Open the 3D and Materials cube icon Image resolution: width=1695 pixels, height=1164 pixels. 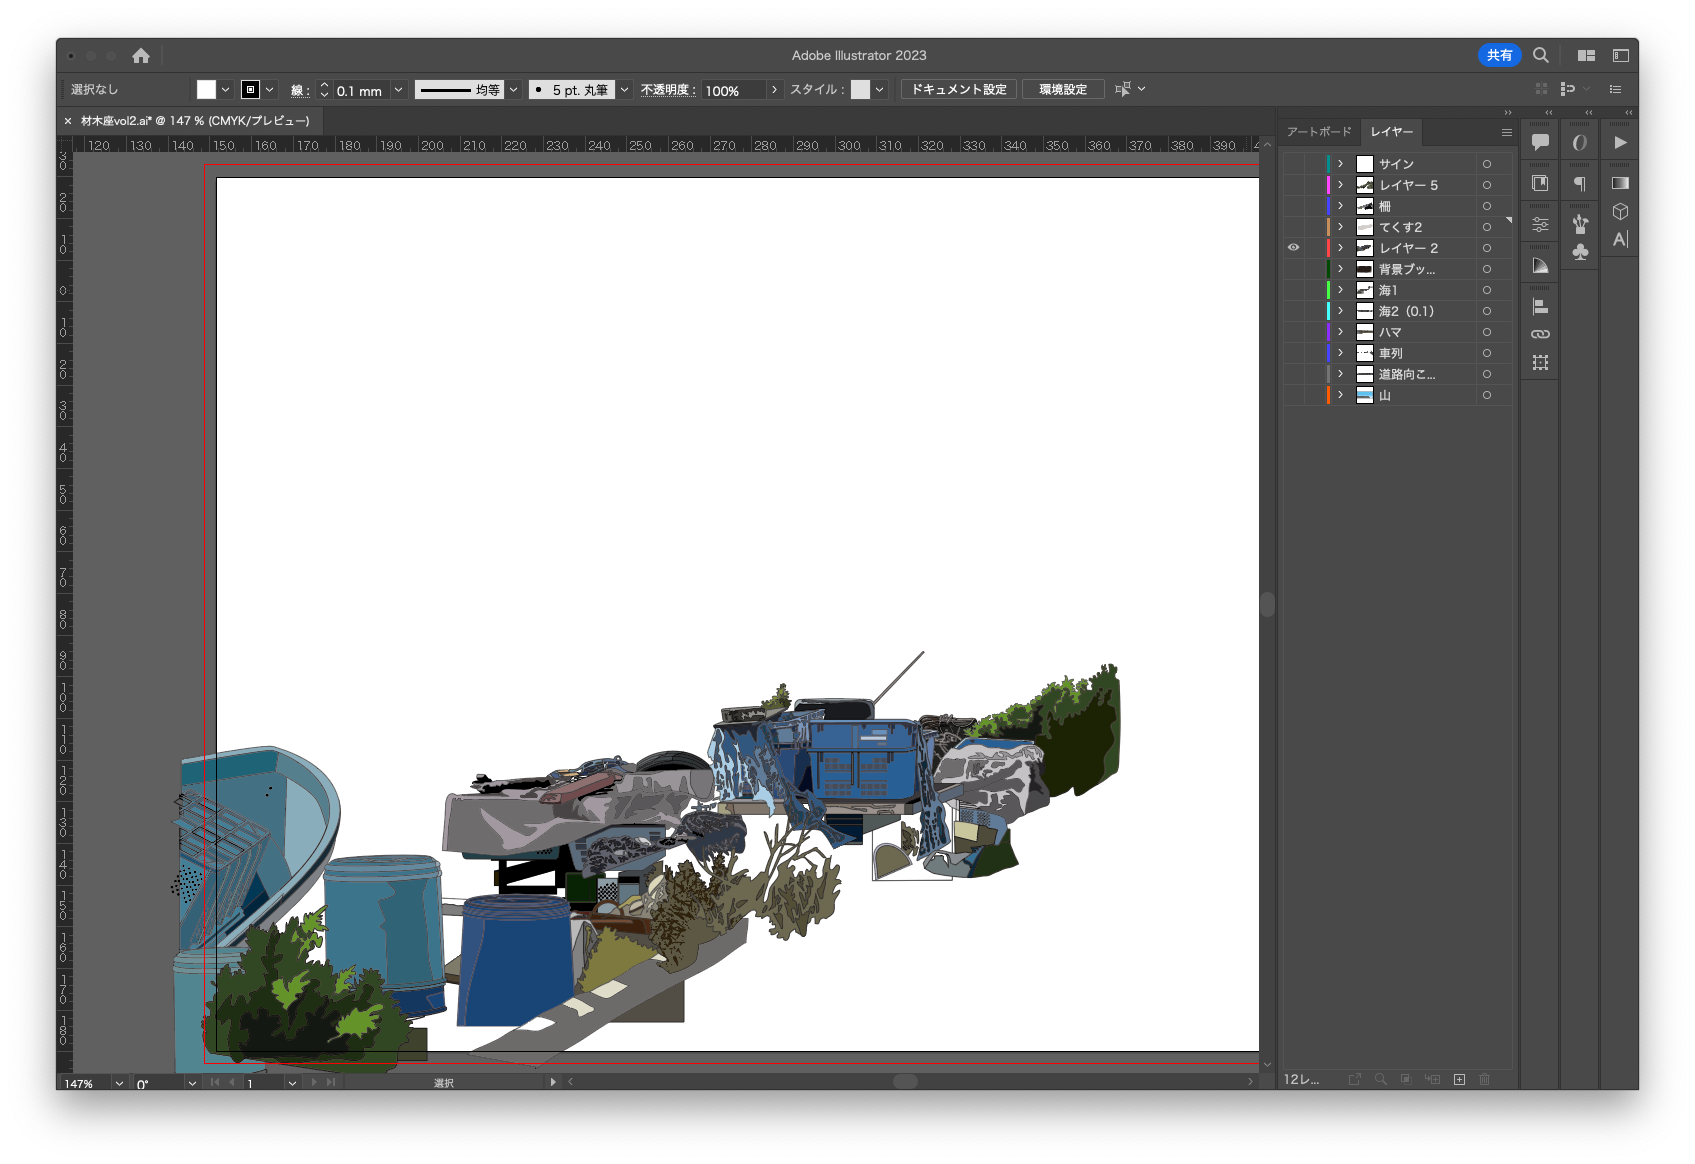pyautogui.click(x=1620, y=211)
